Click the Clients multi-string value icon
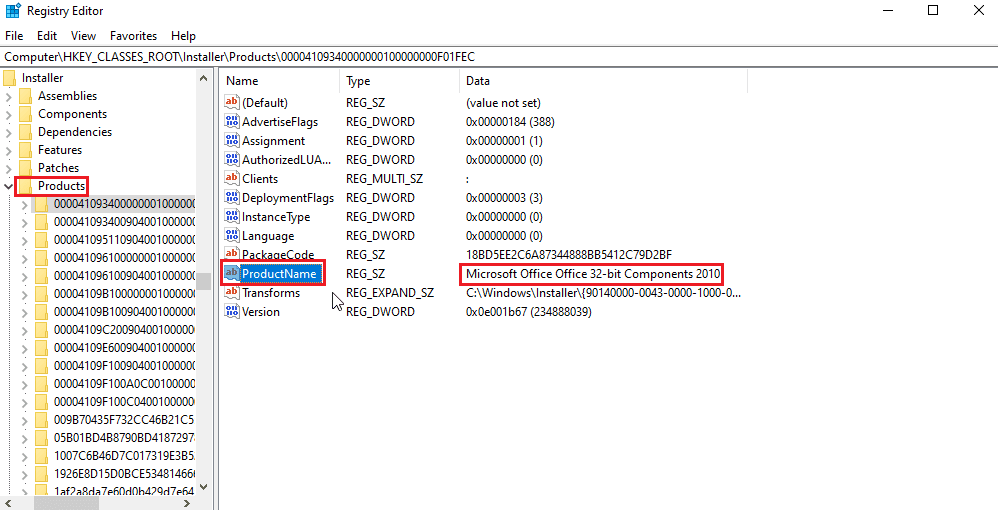 232,178
